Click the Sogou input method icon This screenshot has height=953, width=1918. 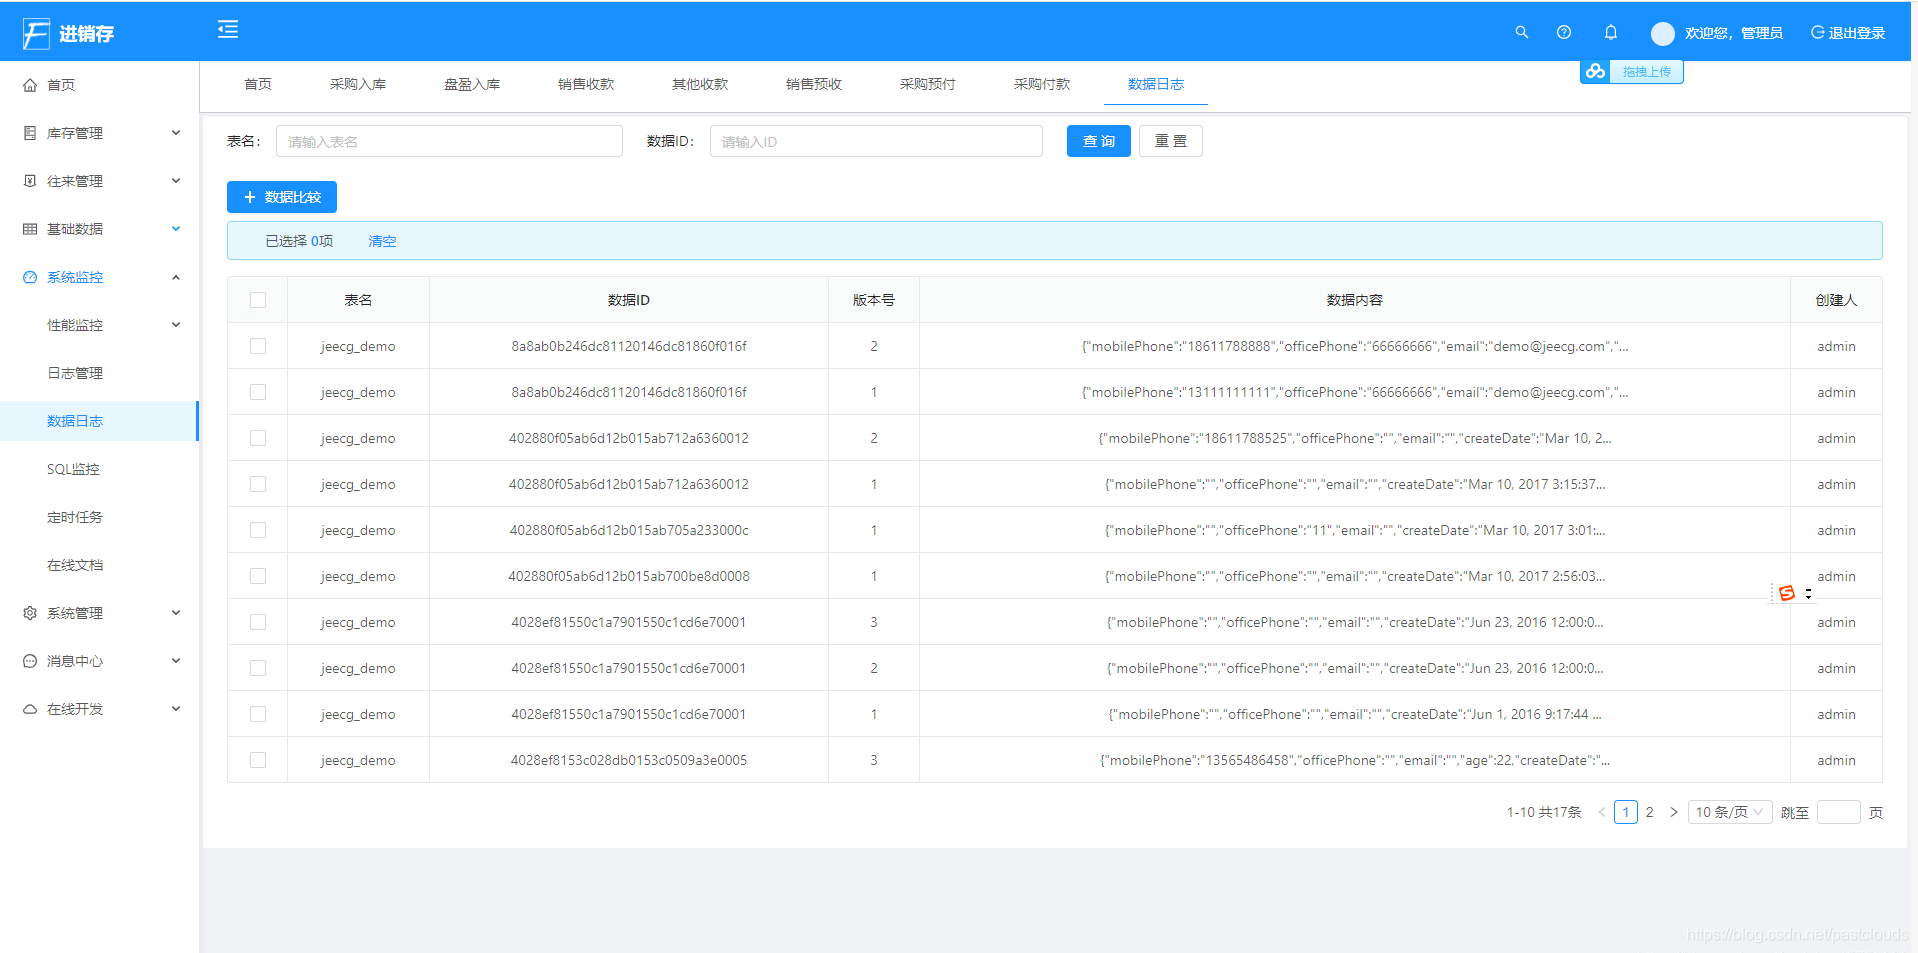click(x=1787, y=593)
